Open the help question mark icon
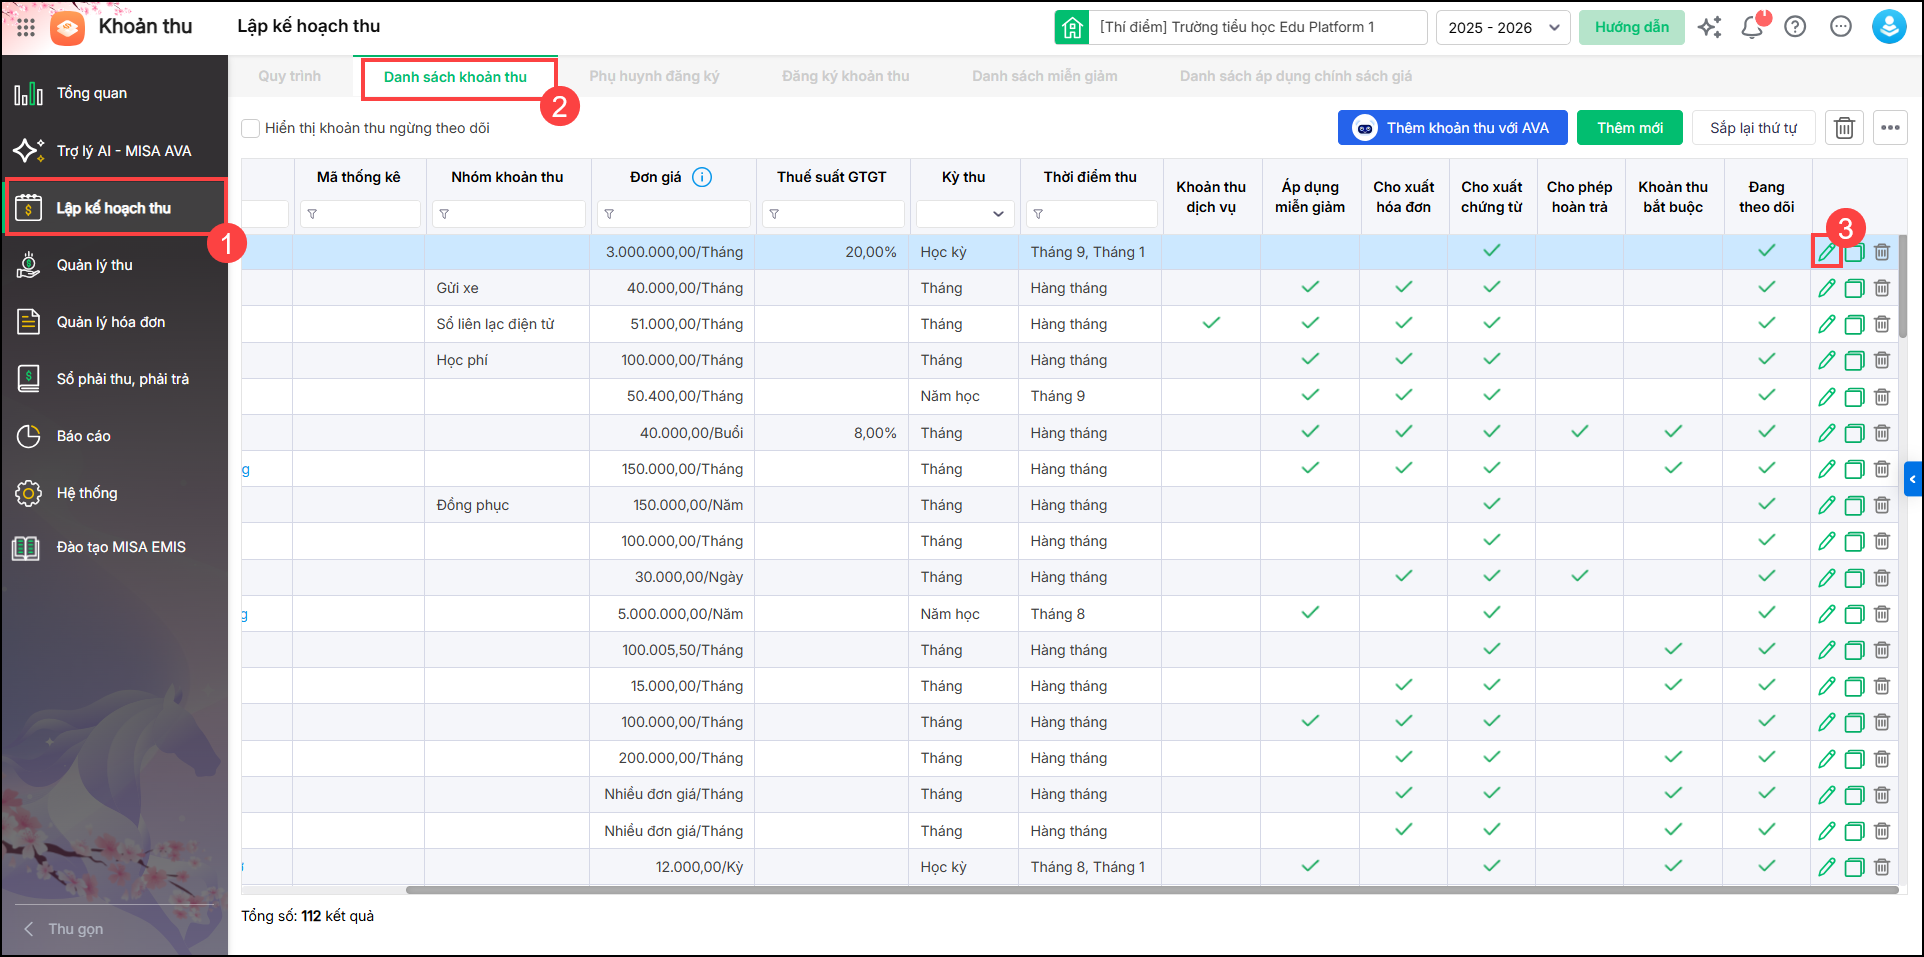Screen dimensions: 1924x957 [1795, 27]
